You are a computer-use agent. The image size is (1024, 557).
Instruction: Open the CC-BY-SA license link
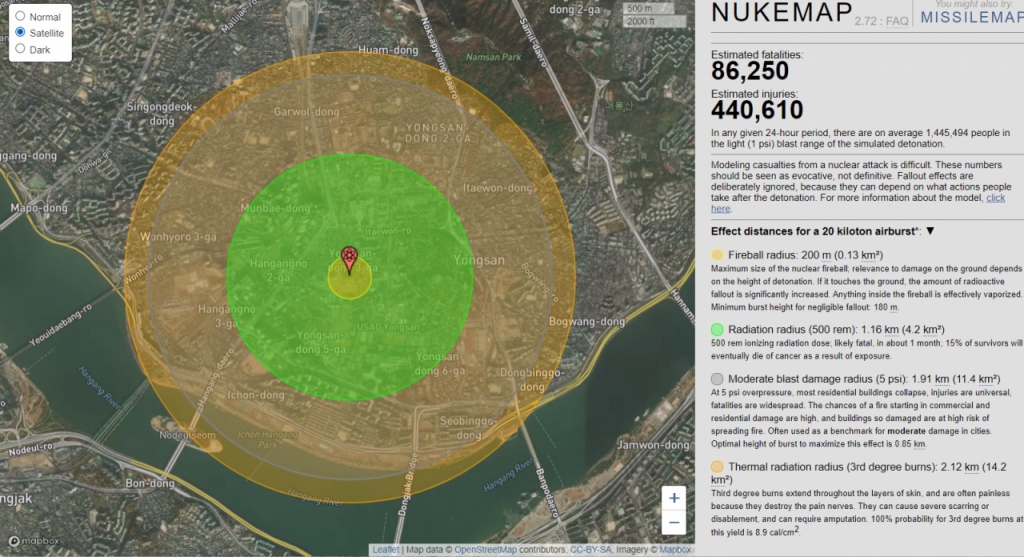tap(590, 550)
